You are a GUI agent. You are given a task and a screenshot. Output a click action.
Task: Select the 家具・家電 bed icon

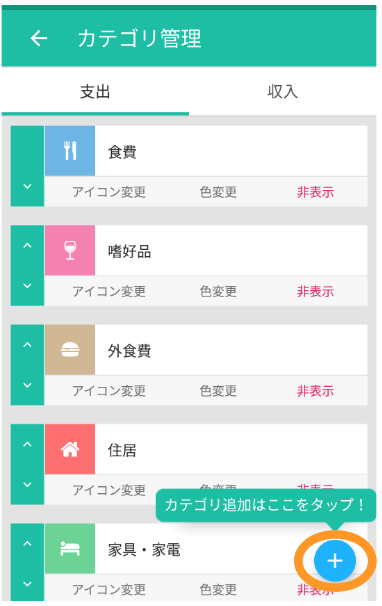tap(70, 548)
